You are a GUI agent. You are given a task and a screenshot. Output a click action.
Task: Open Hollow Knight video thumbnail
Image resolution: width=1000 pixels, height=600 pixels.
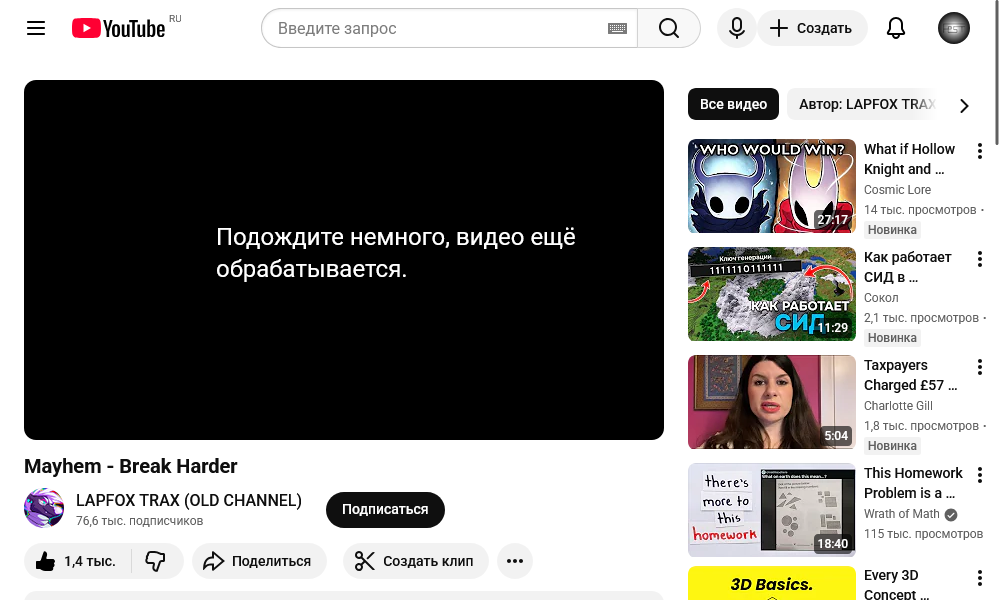click(x=772, y=186)
